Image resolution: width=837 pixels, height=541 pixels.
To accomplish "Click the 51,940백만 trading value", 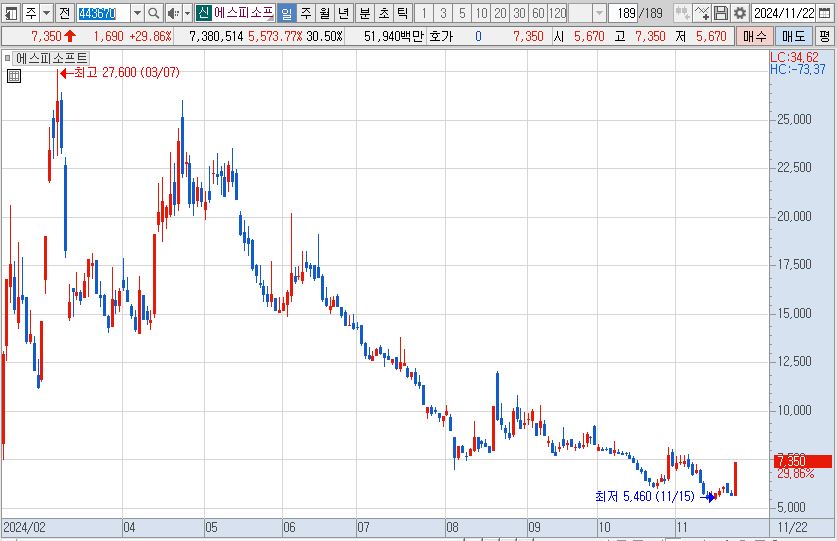I will [393, 36].
